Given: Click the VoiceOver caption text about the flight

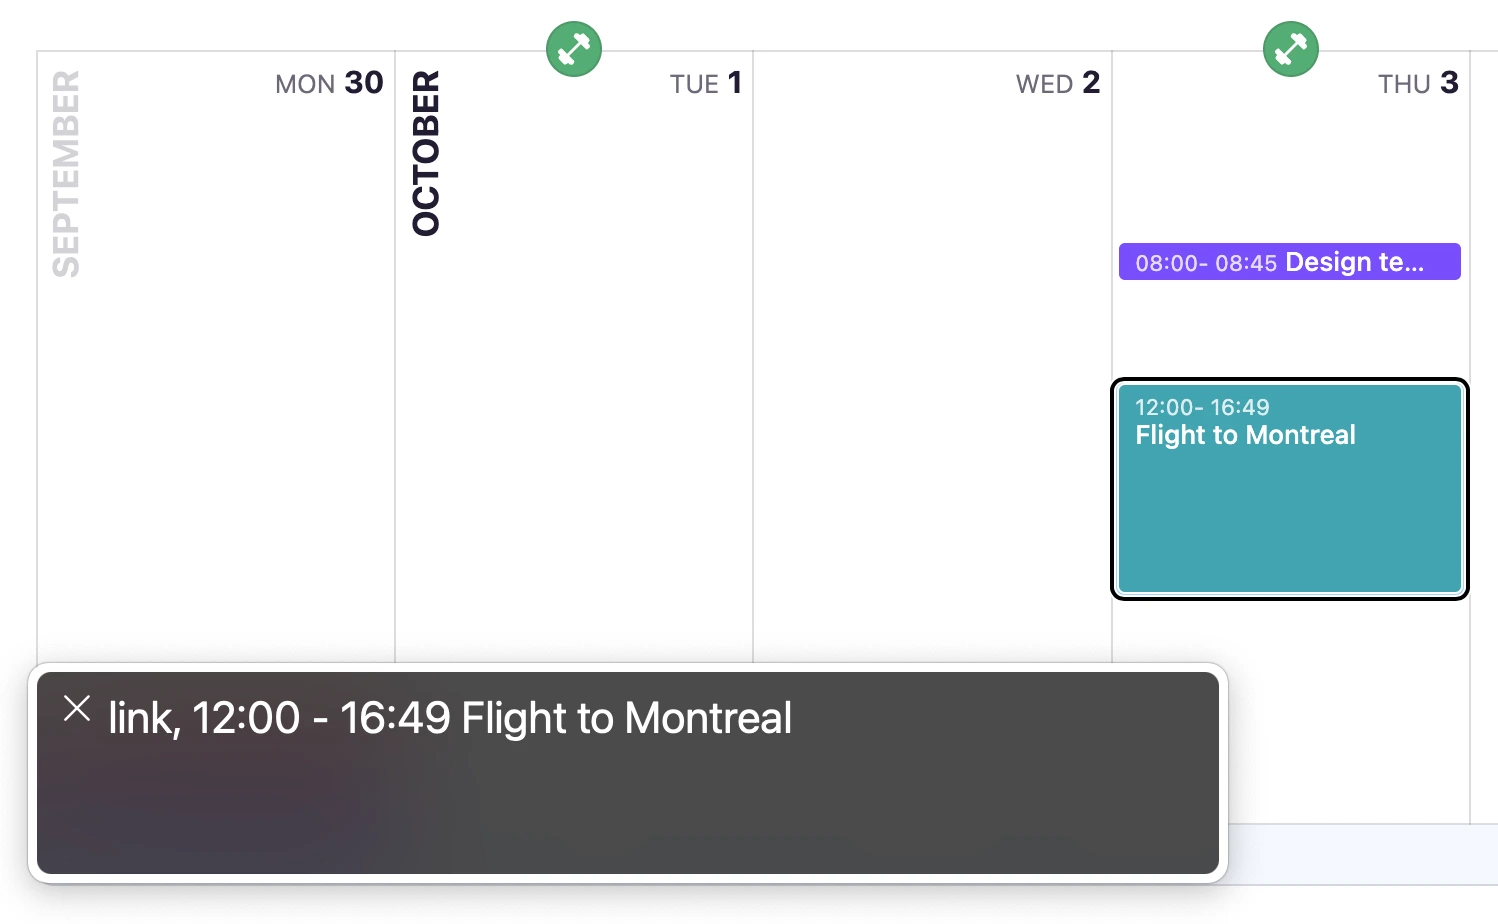Looking at the screenshot, I should 450,718.
